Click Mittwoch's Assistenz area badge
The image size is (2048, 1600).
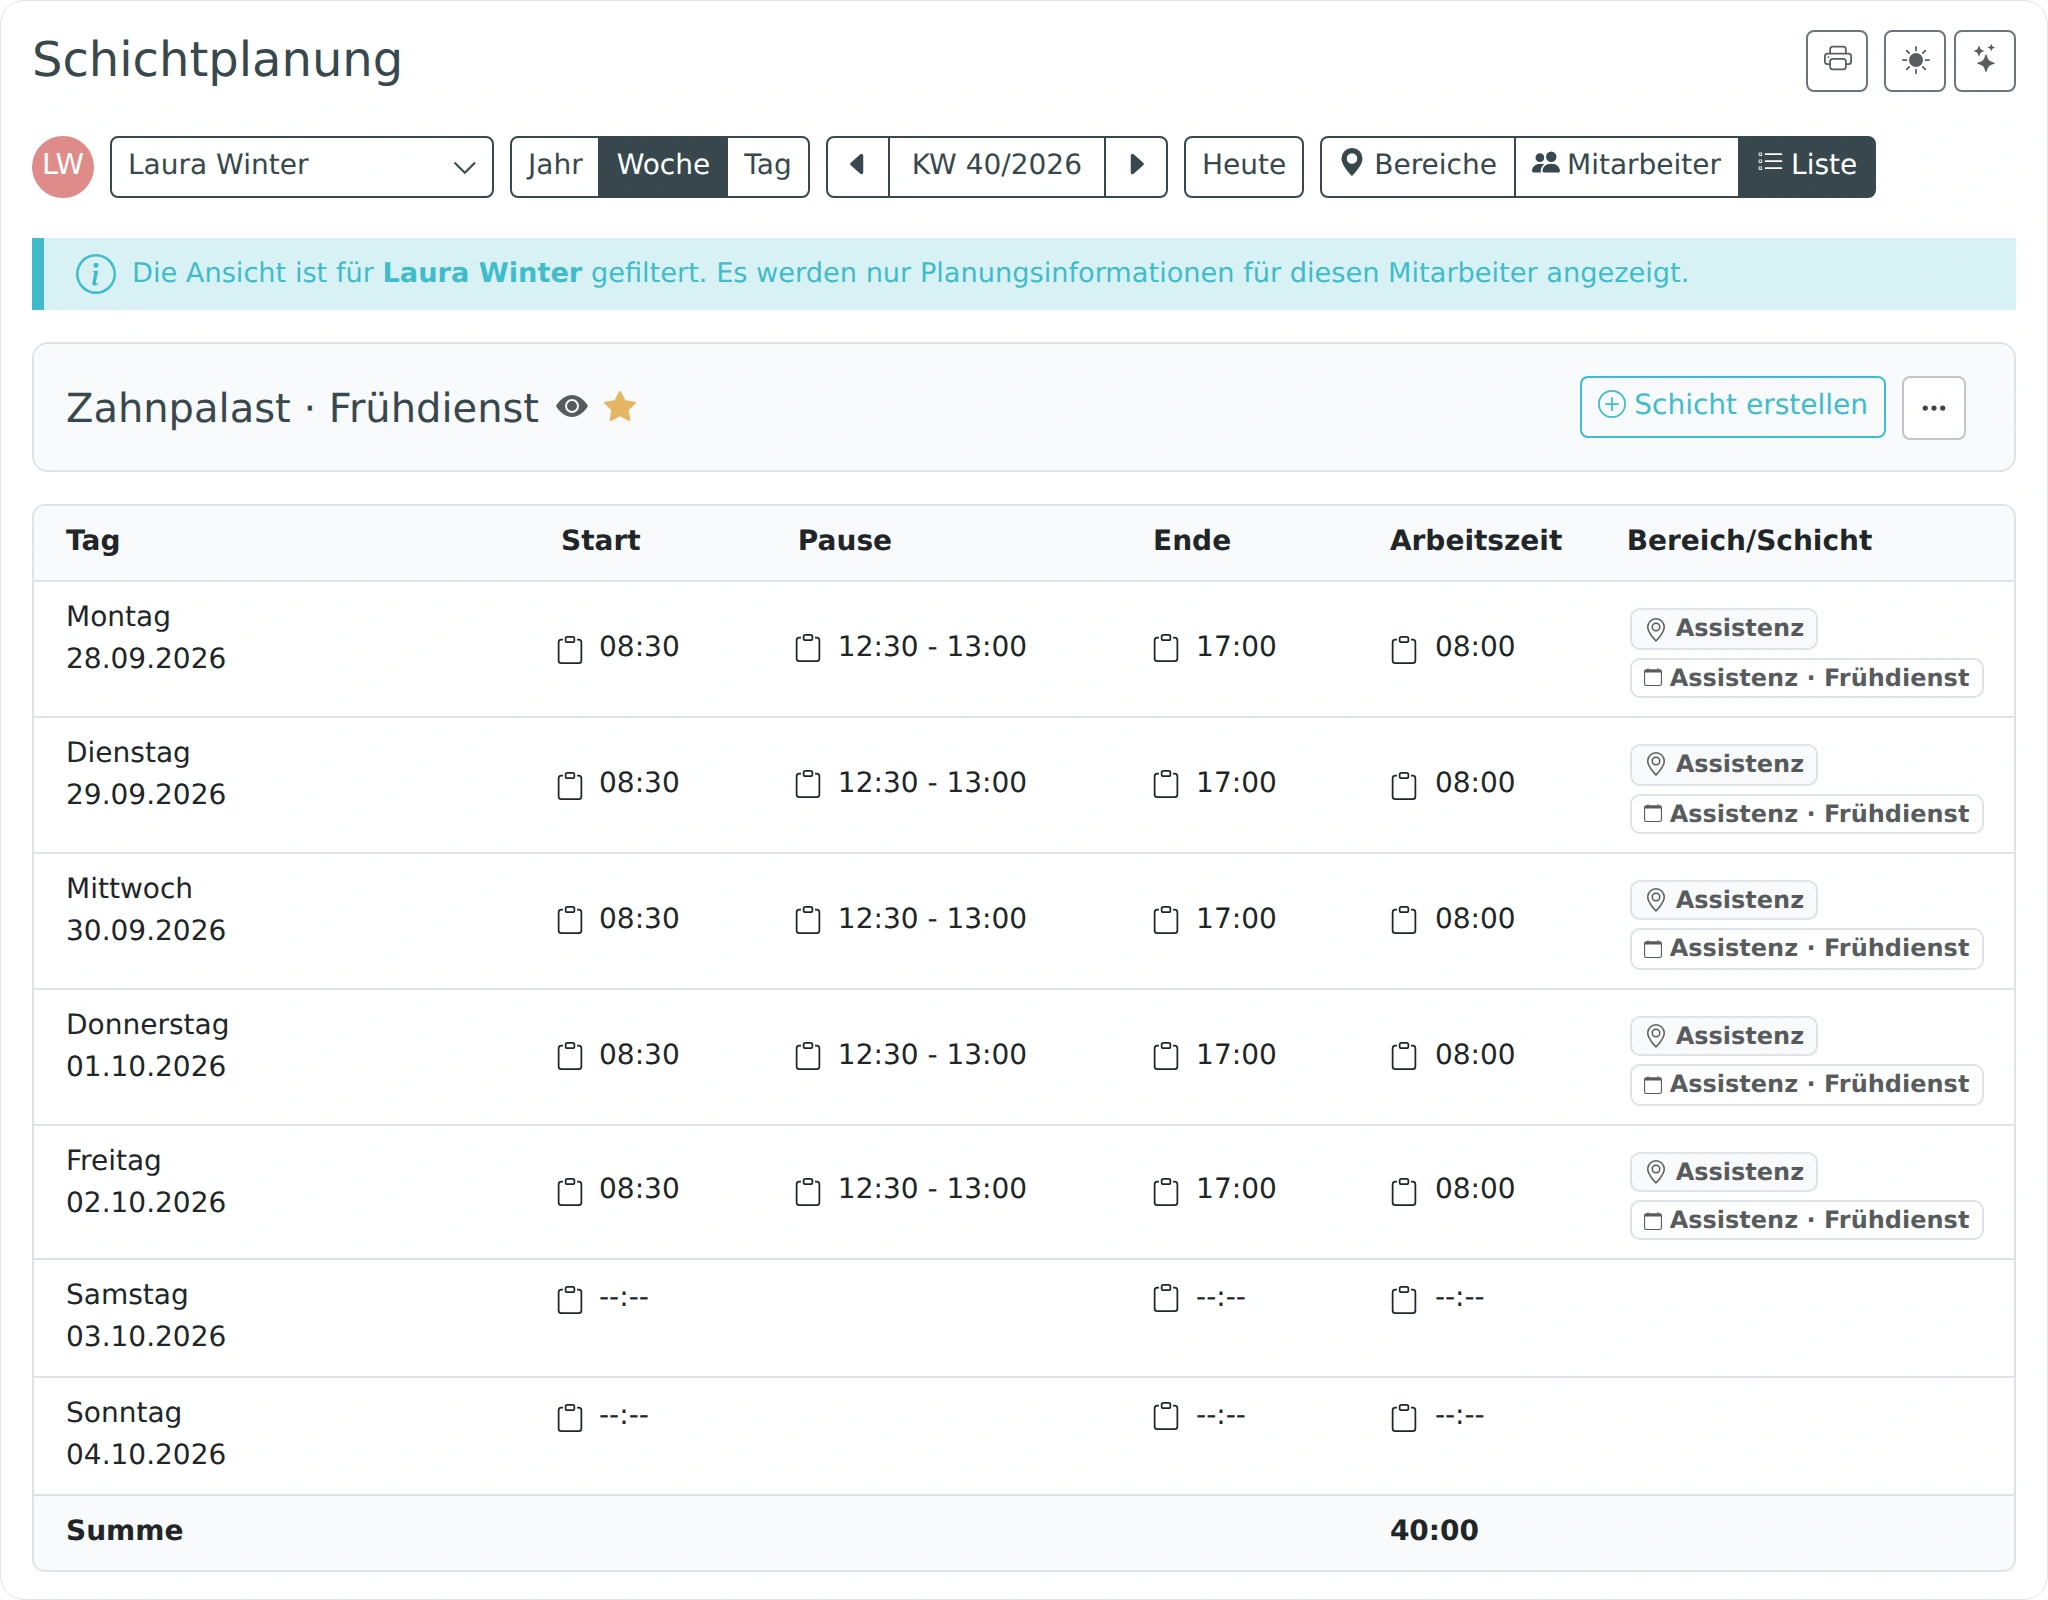click(1723, 899)
